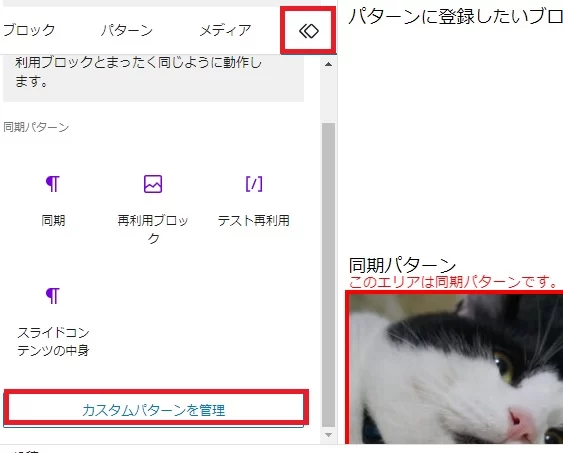Select the 同期パターン heading in the editor
563x453 pixels.
402,265
